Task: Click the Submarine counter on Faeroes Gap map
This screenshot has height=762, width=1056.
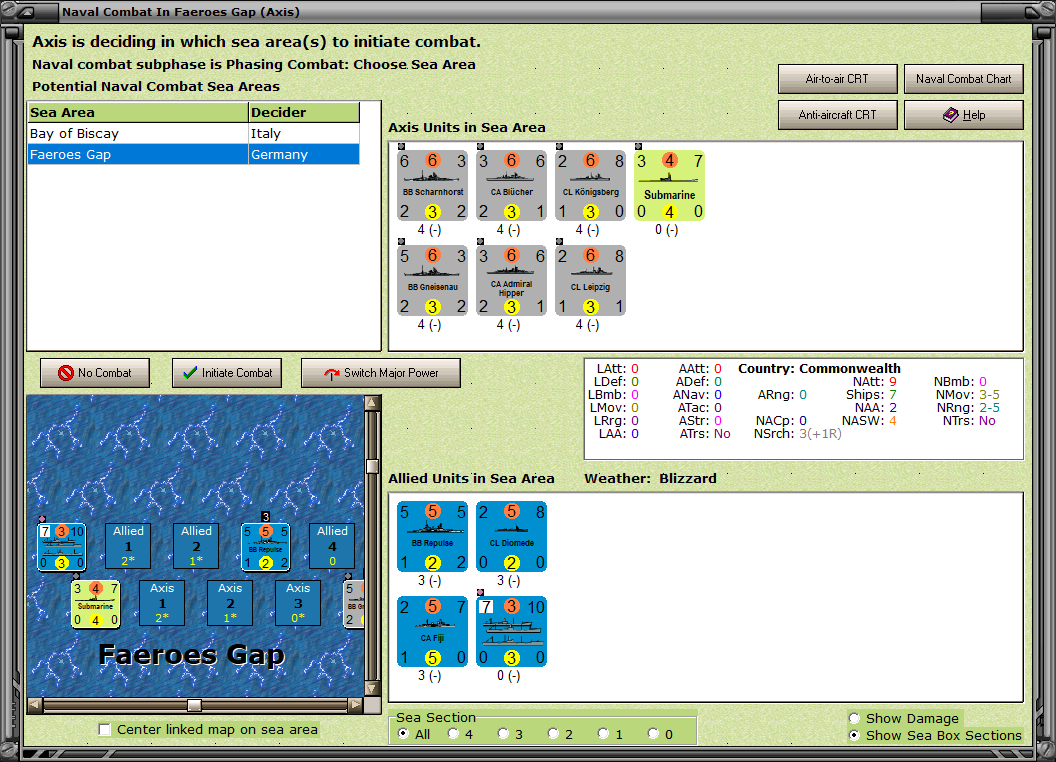Action: [96, 604]
